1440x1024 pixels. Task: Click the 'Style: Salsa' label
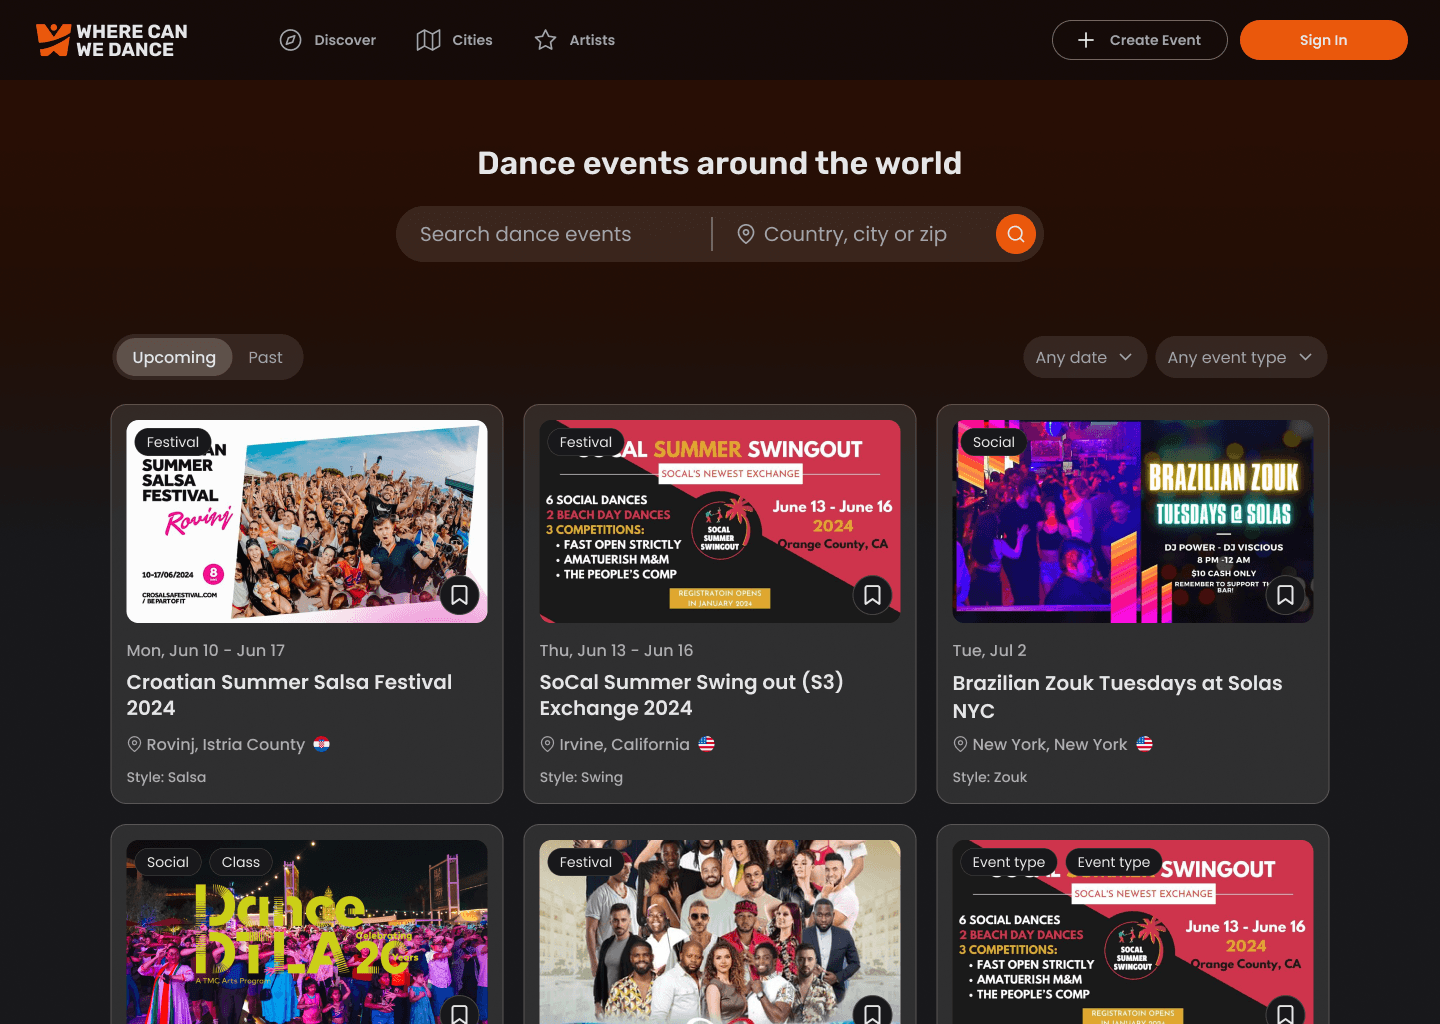167,777
